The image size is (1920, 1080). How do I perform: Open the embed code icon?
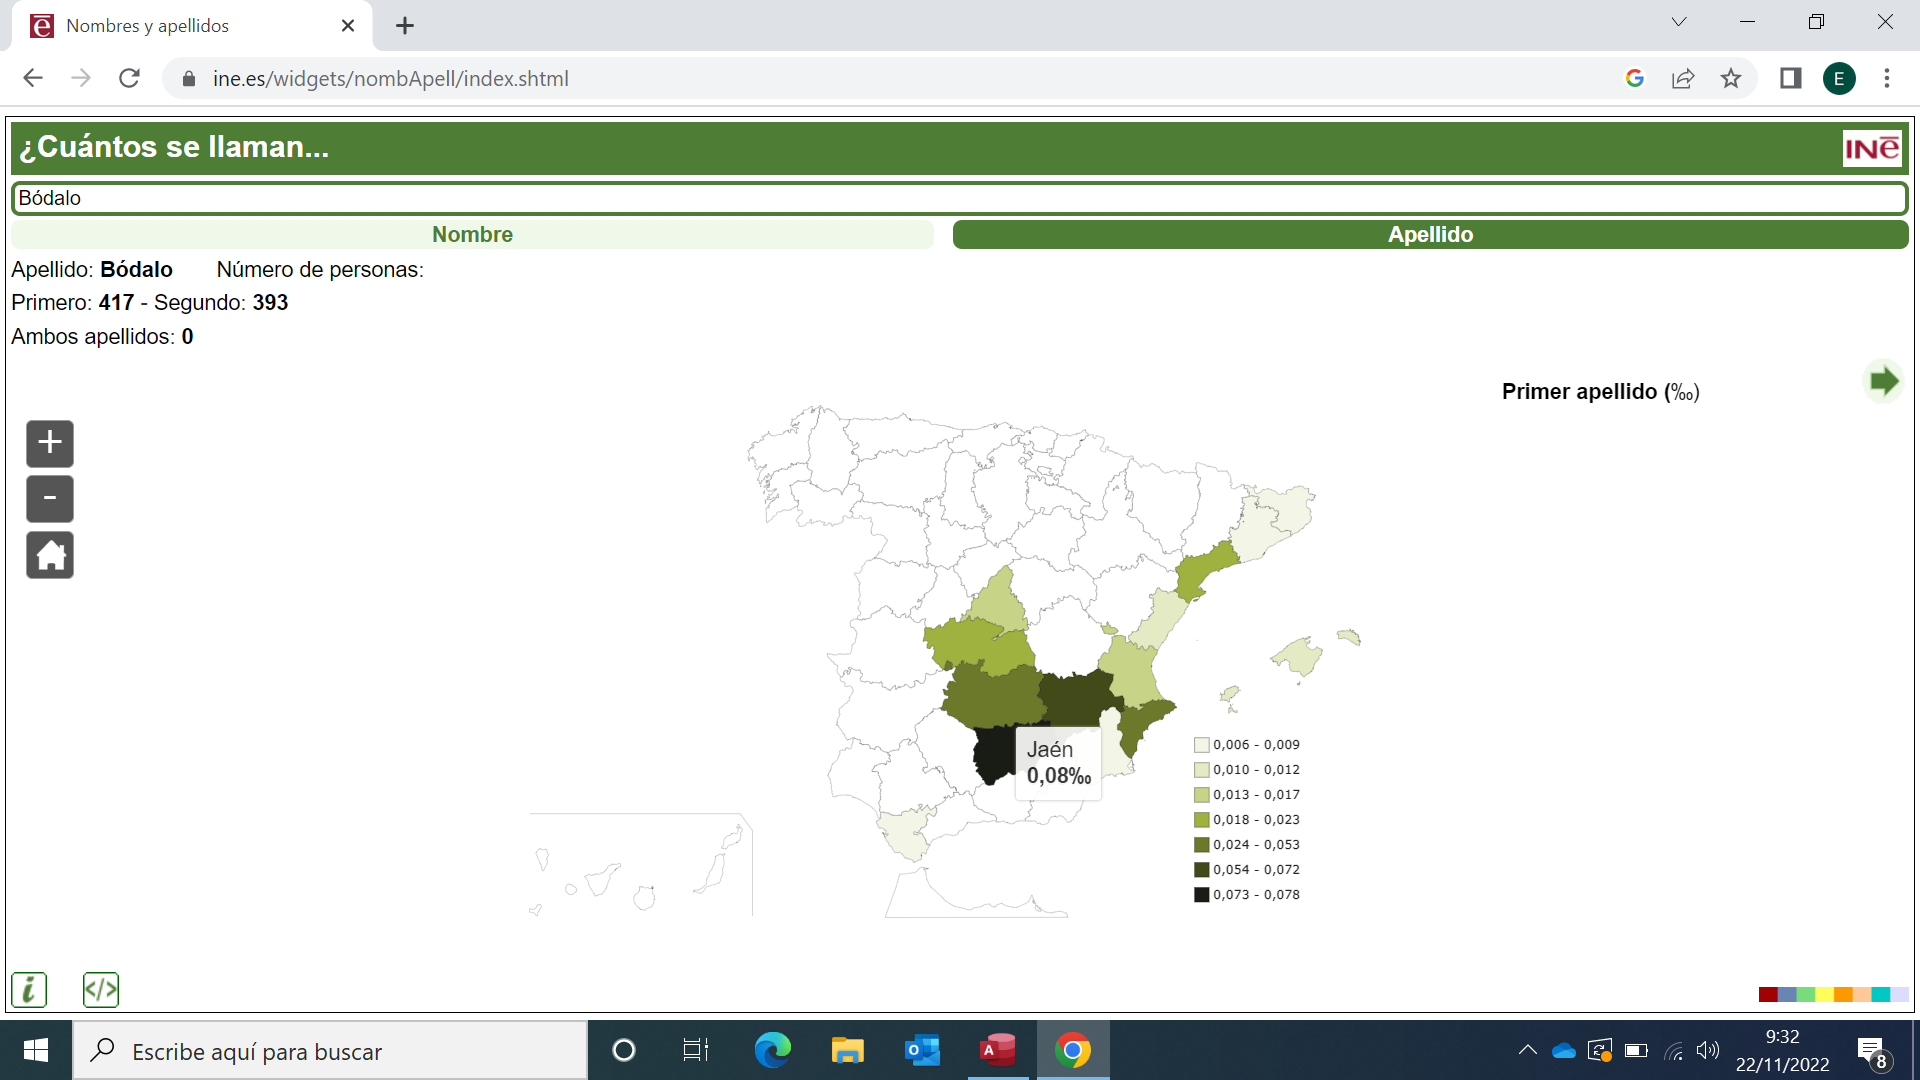[x=101, y=990]
